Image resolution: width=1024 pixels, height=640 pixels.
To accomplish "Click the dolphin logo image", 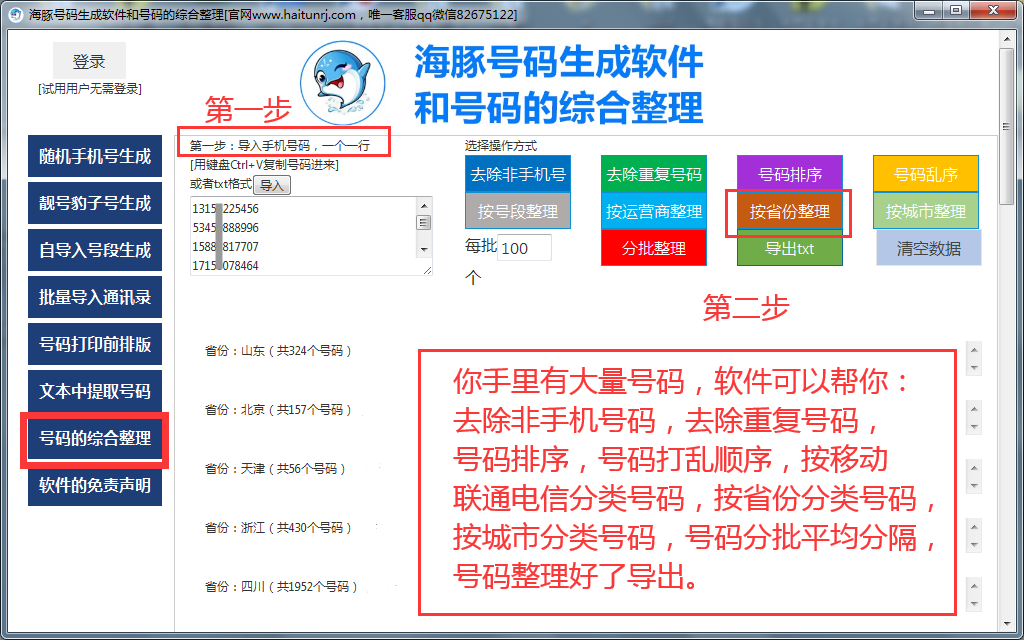I will tap(343, 82).
